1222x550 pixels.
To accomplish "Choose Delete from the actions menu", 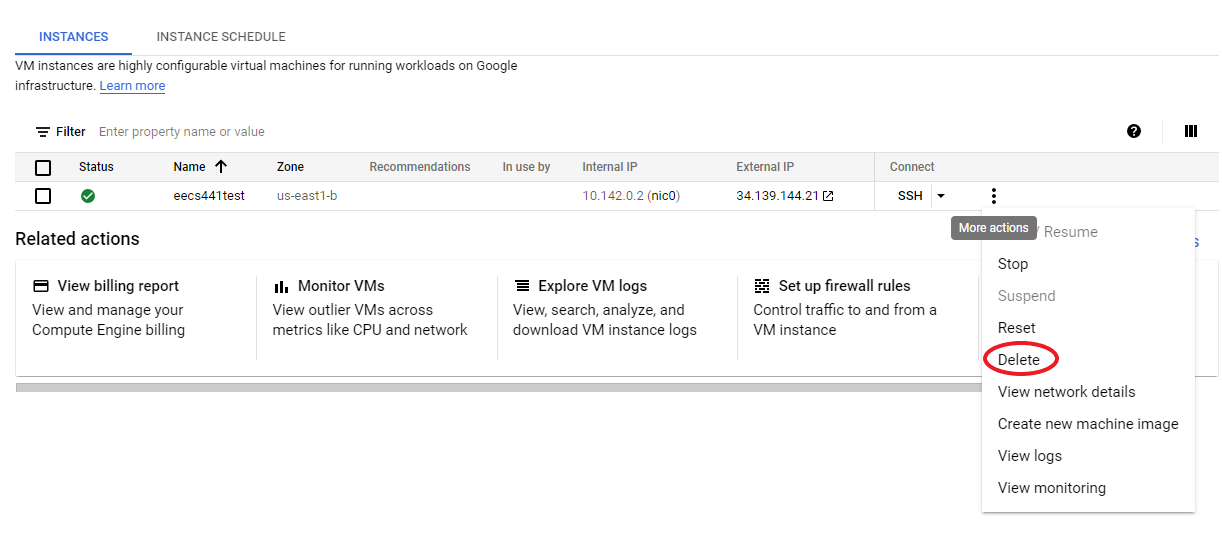I will point(1019,360).
